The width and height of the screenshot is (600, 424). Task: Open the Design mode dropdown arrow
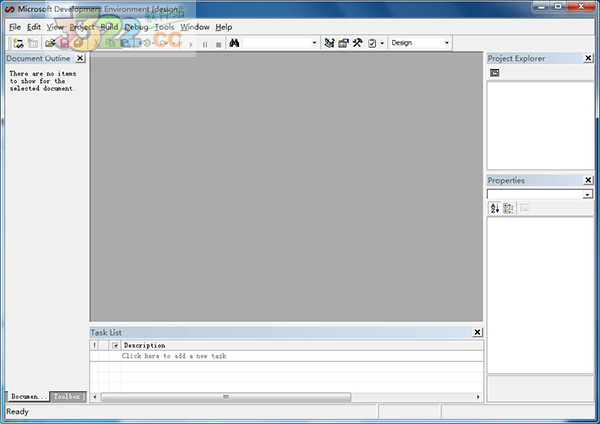447,43
